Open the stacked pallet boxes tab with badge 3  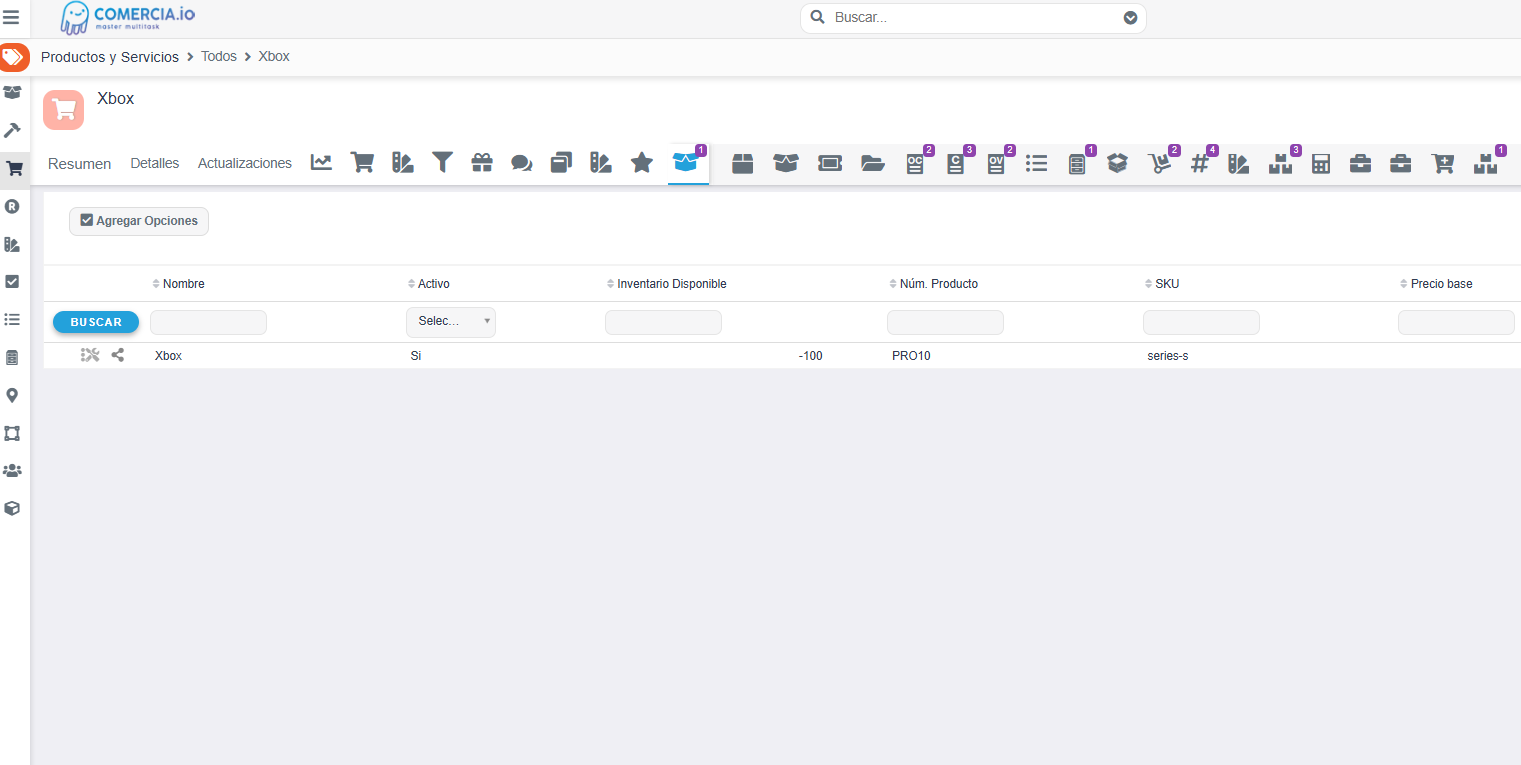tap(1281, 163)
